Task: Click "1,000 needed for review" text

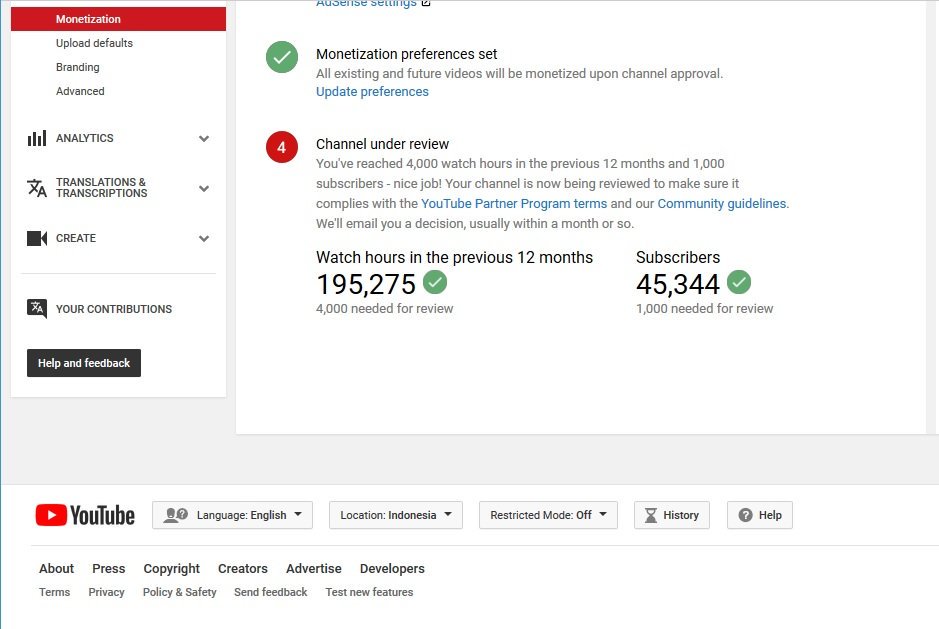Action: coord(704,309)
